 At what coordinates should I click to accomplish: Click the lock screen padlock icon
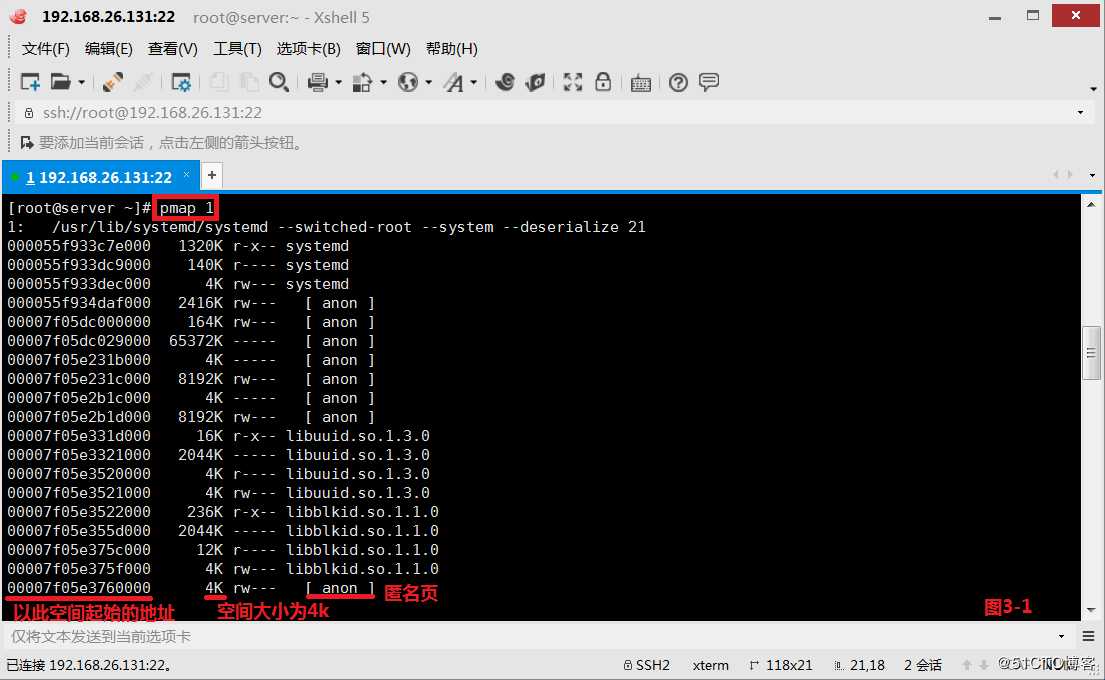[603, 82]
